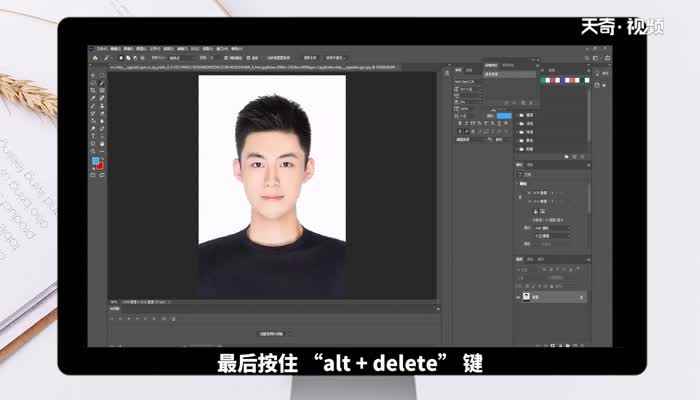Image resolution: width=700 pixels, height=400 pixels.
Task: Select the Spot Healing Brush tool
Action: click(x=102, y=98)
